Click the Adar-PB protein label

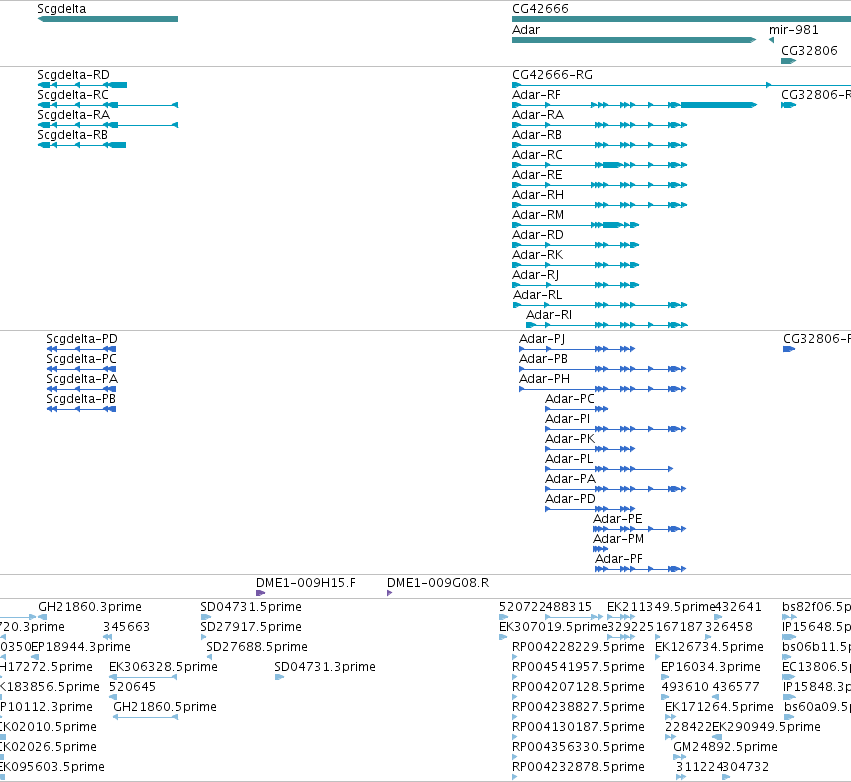coord(543,359)
